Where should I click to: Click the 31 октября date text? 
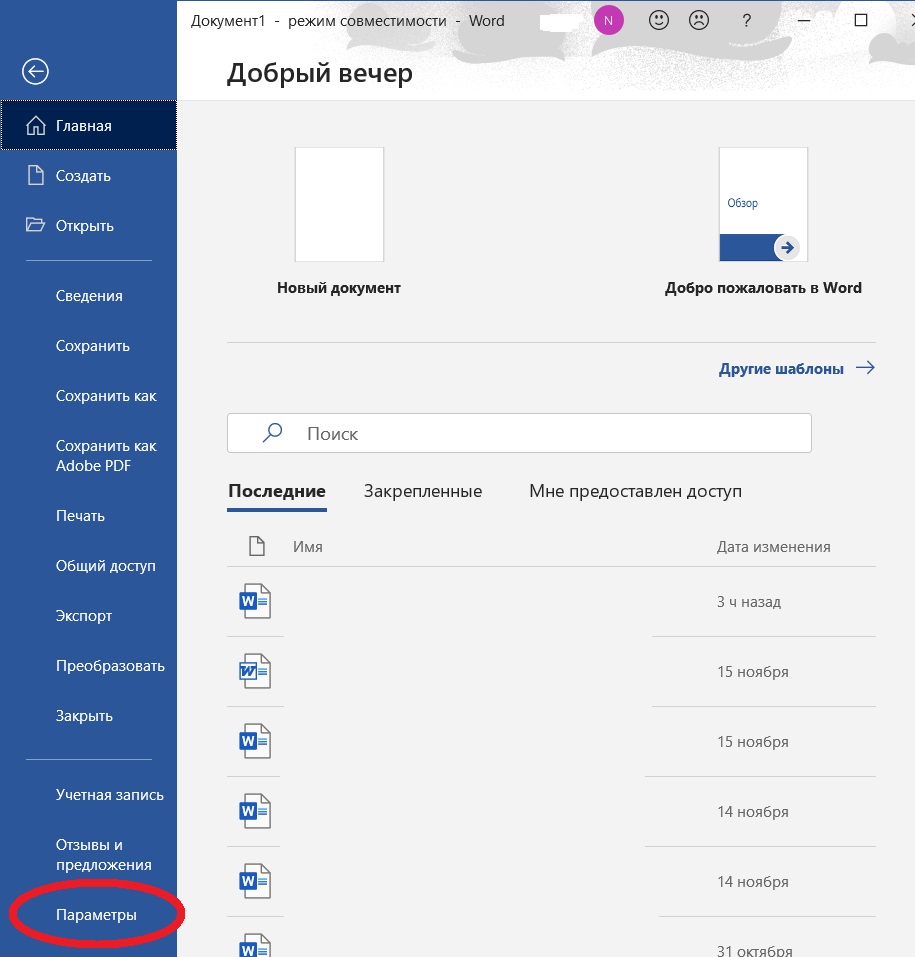click(754, 950)
